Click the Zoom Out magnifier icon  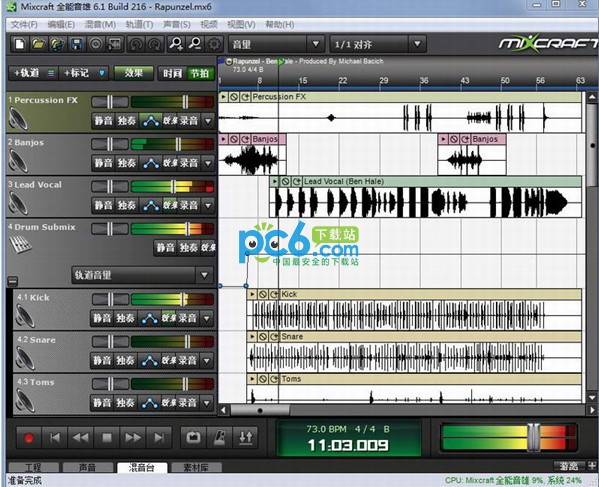(x=196, y=44)
